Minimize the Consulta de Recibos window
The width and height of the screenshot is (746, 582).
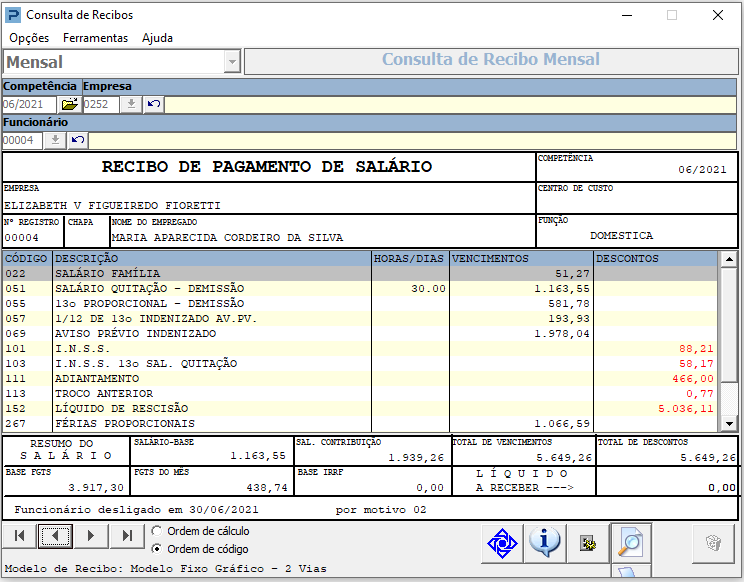627,15
